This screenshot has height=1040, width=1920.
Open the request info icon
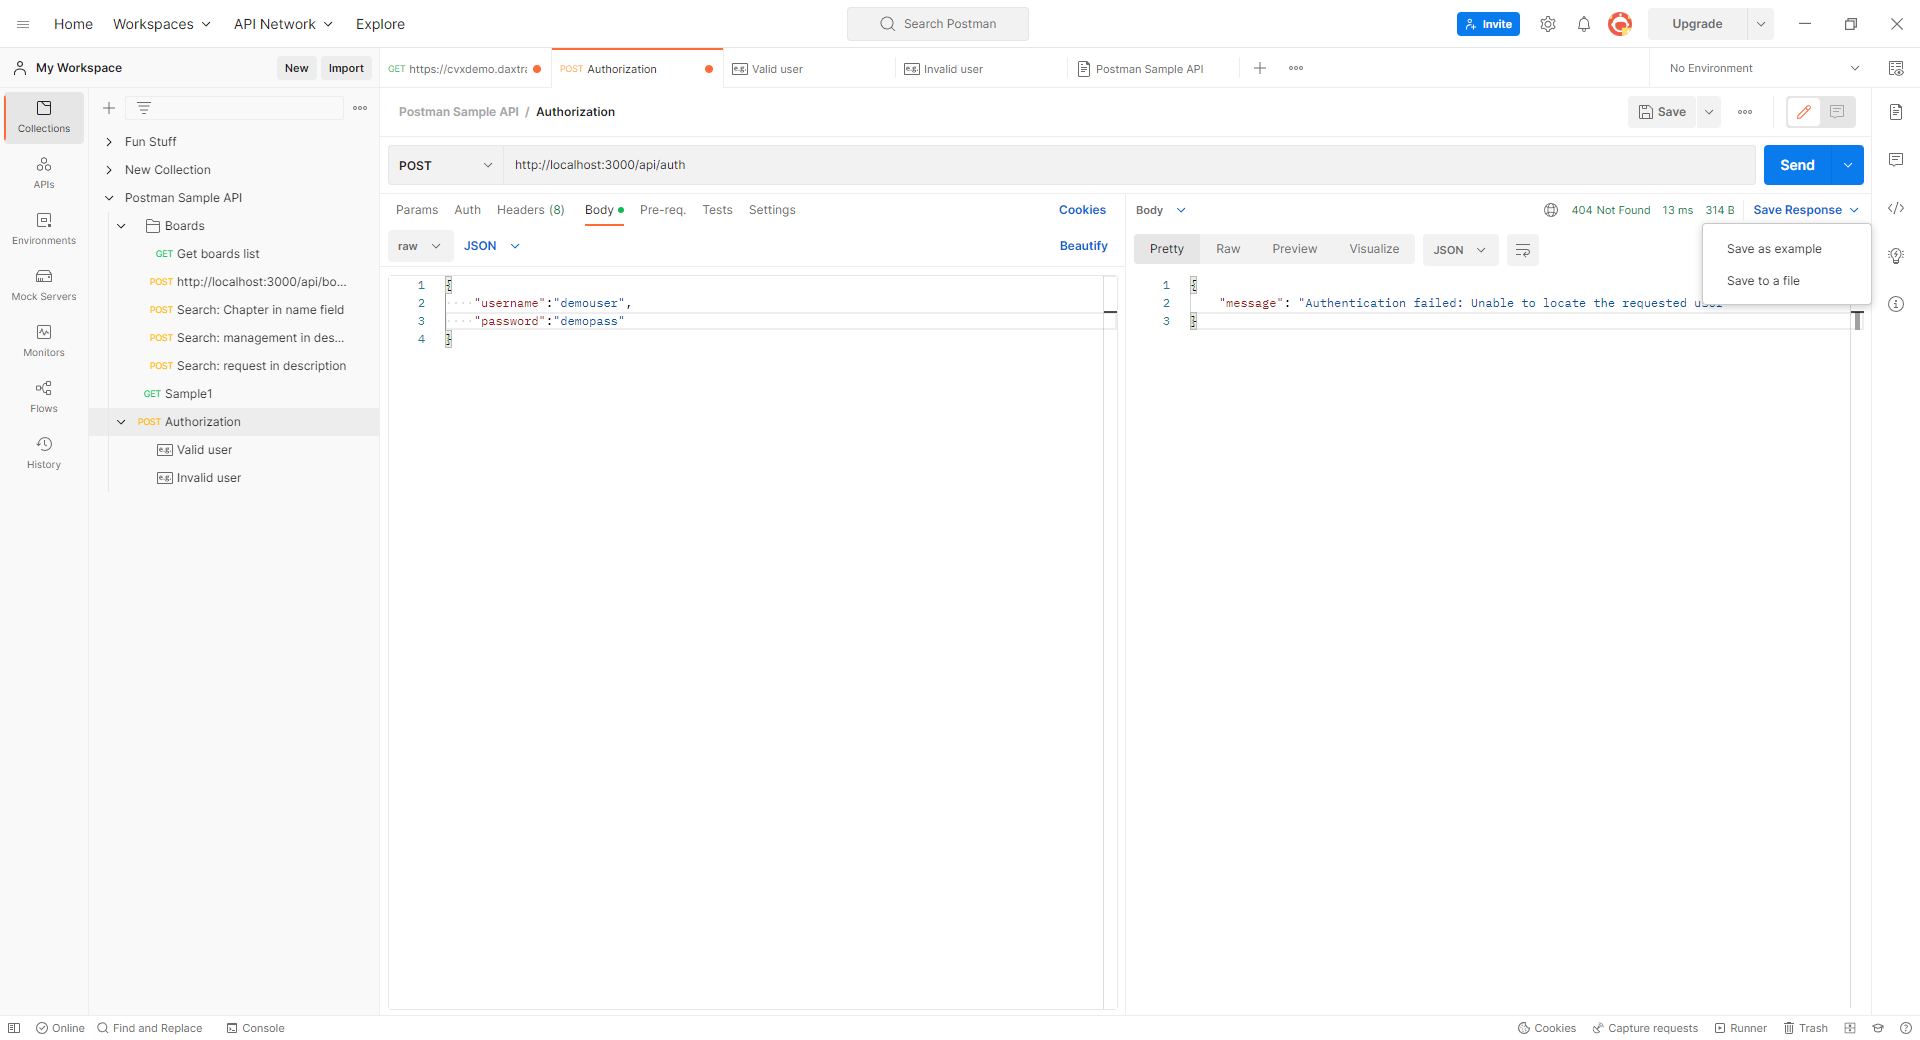(x=1896, y=304)
